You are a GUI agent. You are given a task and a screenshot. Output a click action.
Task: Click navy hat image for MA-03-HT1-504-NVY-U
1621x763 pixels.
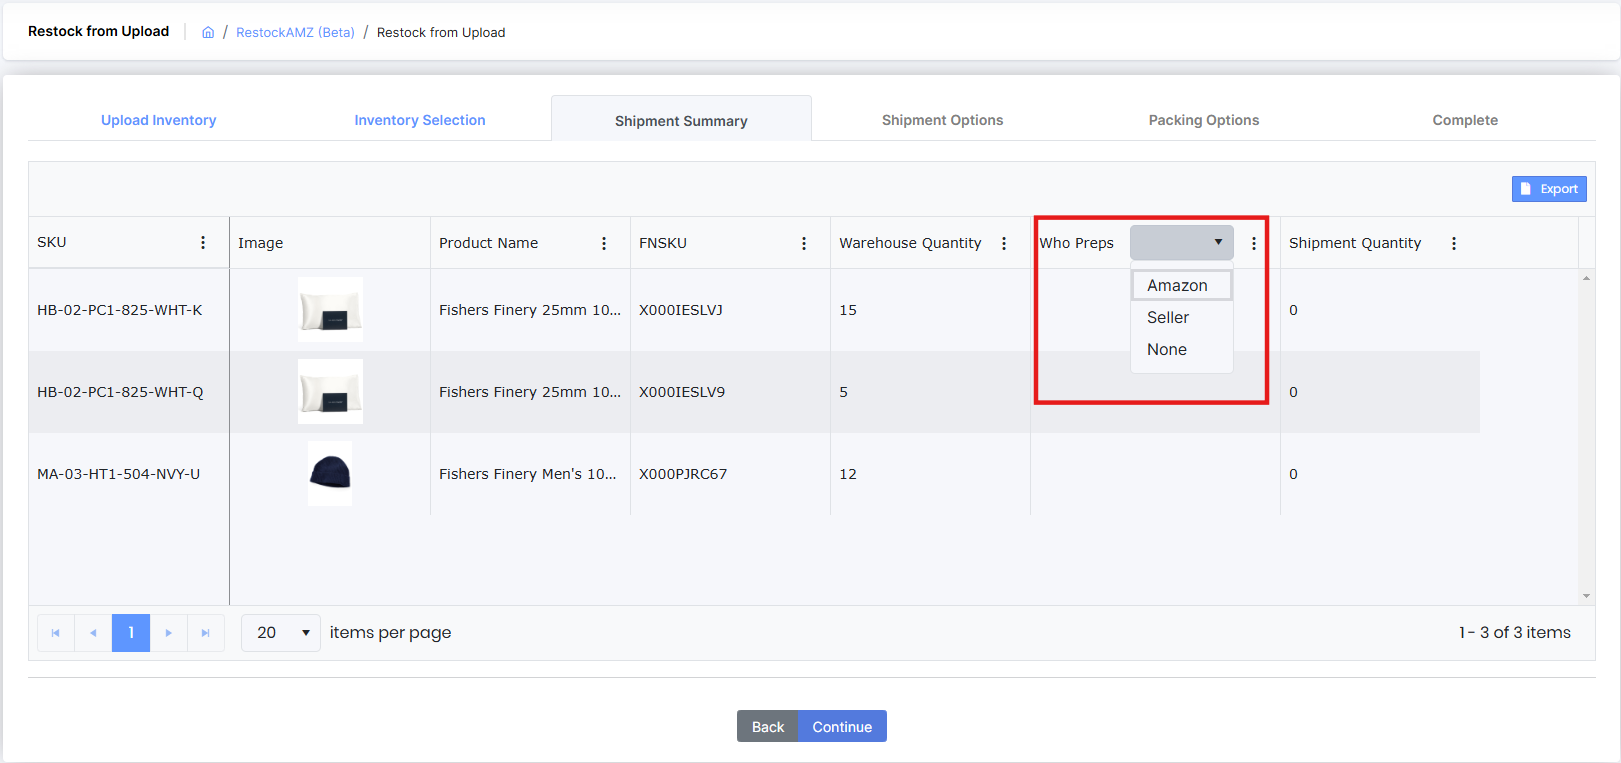pyautogui.click(x=330, y=473)
